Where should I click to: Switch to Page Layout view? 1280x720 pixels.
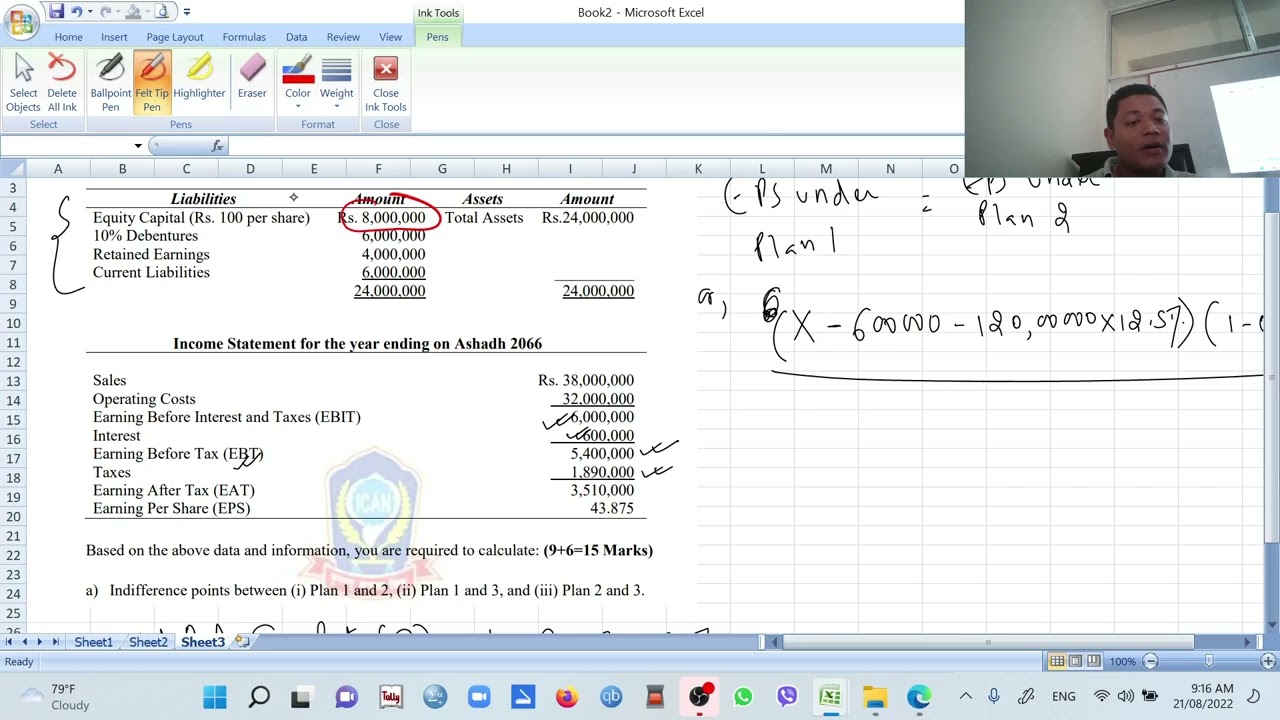pos(1075,661)
